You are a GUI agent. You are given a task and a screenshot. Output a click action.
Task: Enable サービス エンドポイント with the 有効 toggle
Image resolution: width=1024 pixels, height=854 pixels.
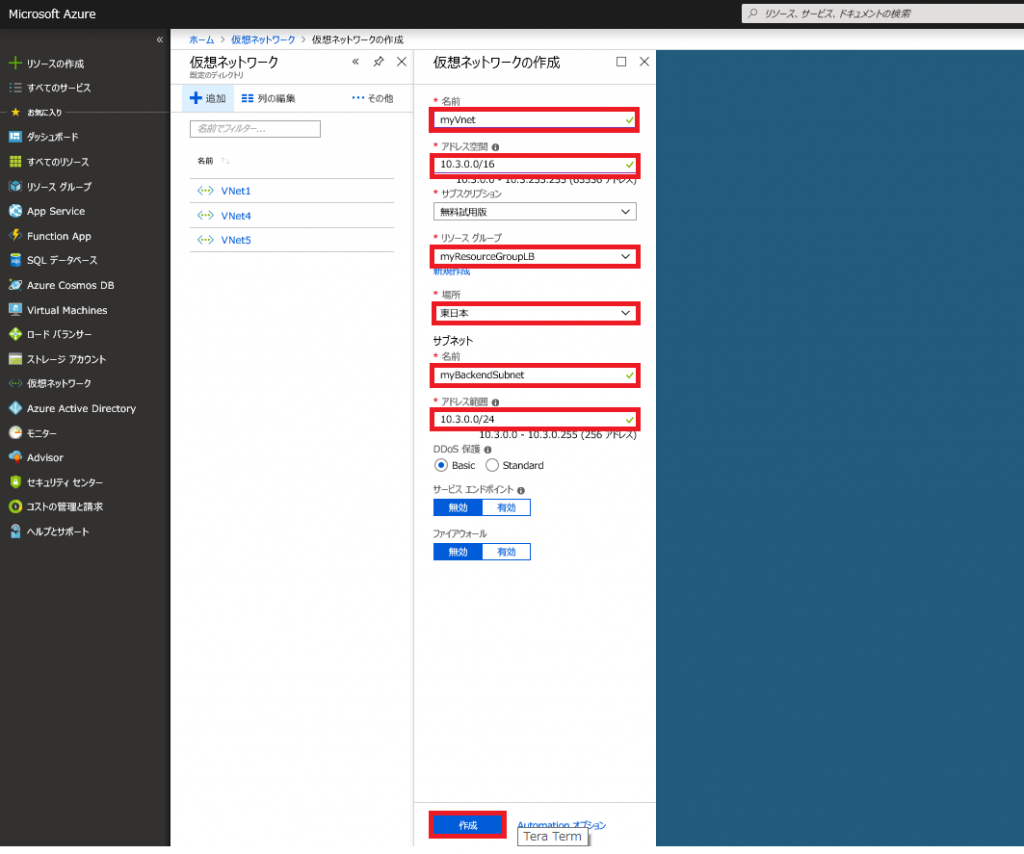click(506, 507)
